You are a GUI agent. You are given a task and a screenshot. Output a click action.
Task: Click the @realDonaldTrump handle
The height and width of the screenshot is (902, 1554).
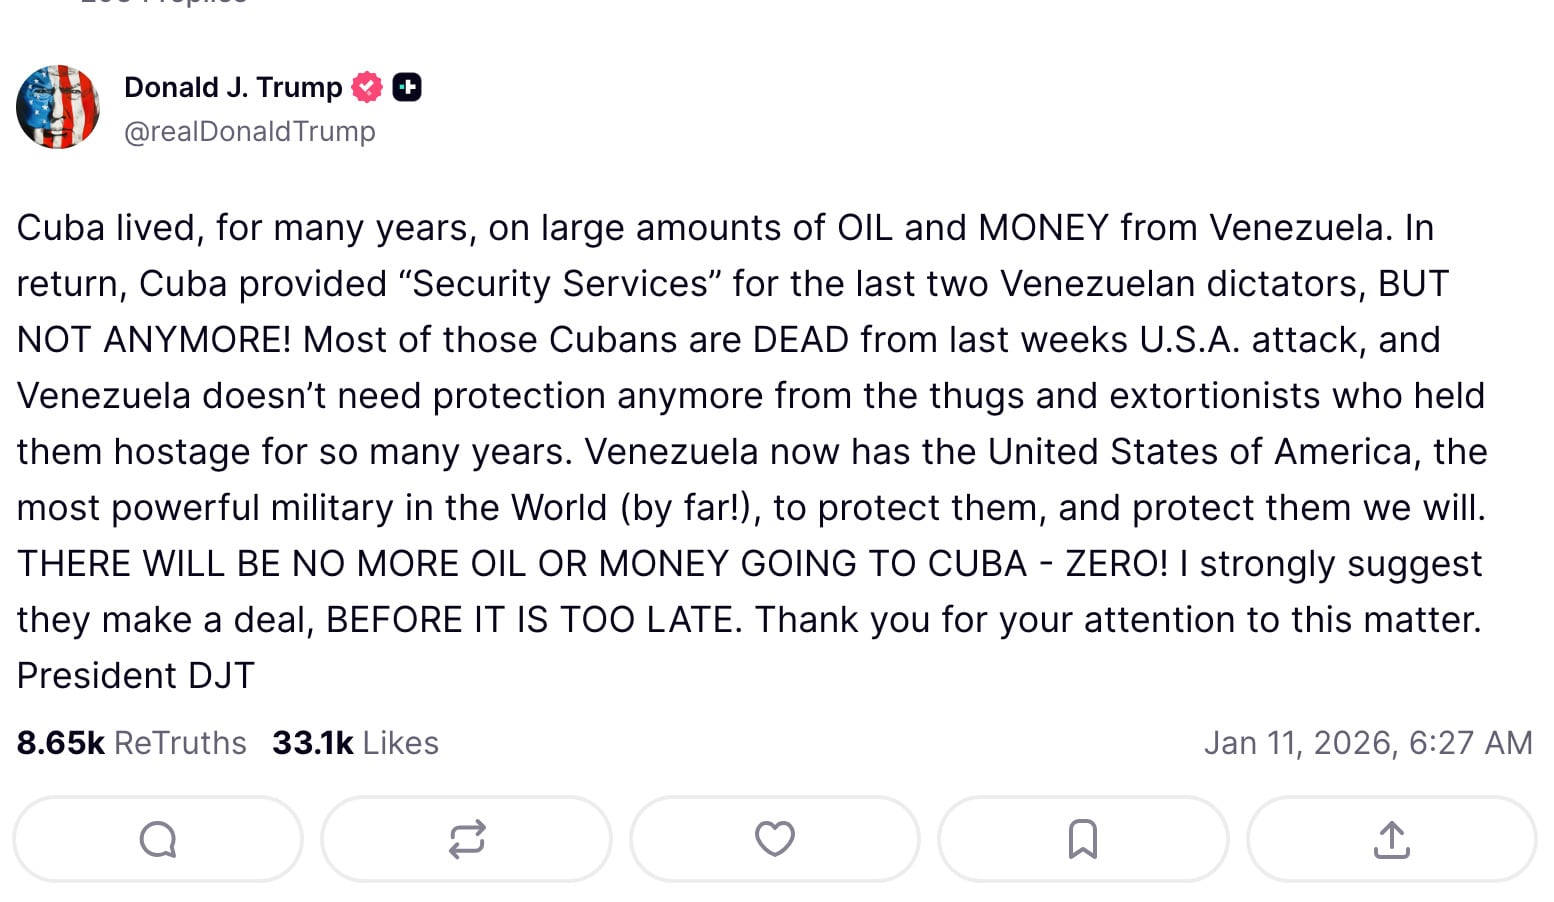coord(249,130)
